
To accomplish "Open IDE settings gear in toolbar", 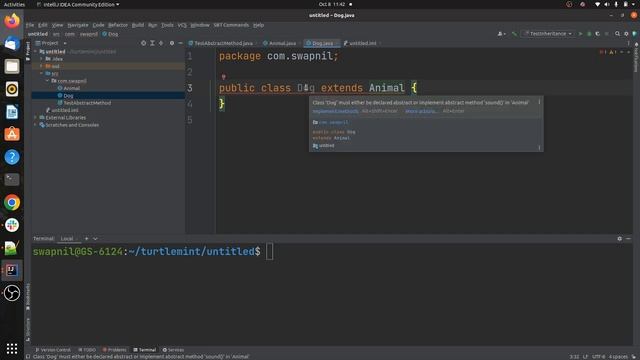I will pyautogui.click(x=626, y=33).
